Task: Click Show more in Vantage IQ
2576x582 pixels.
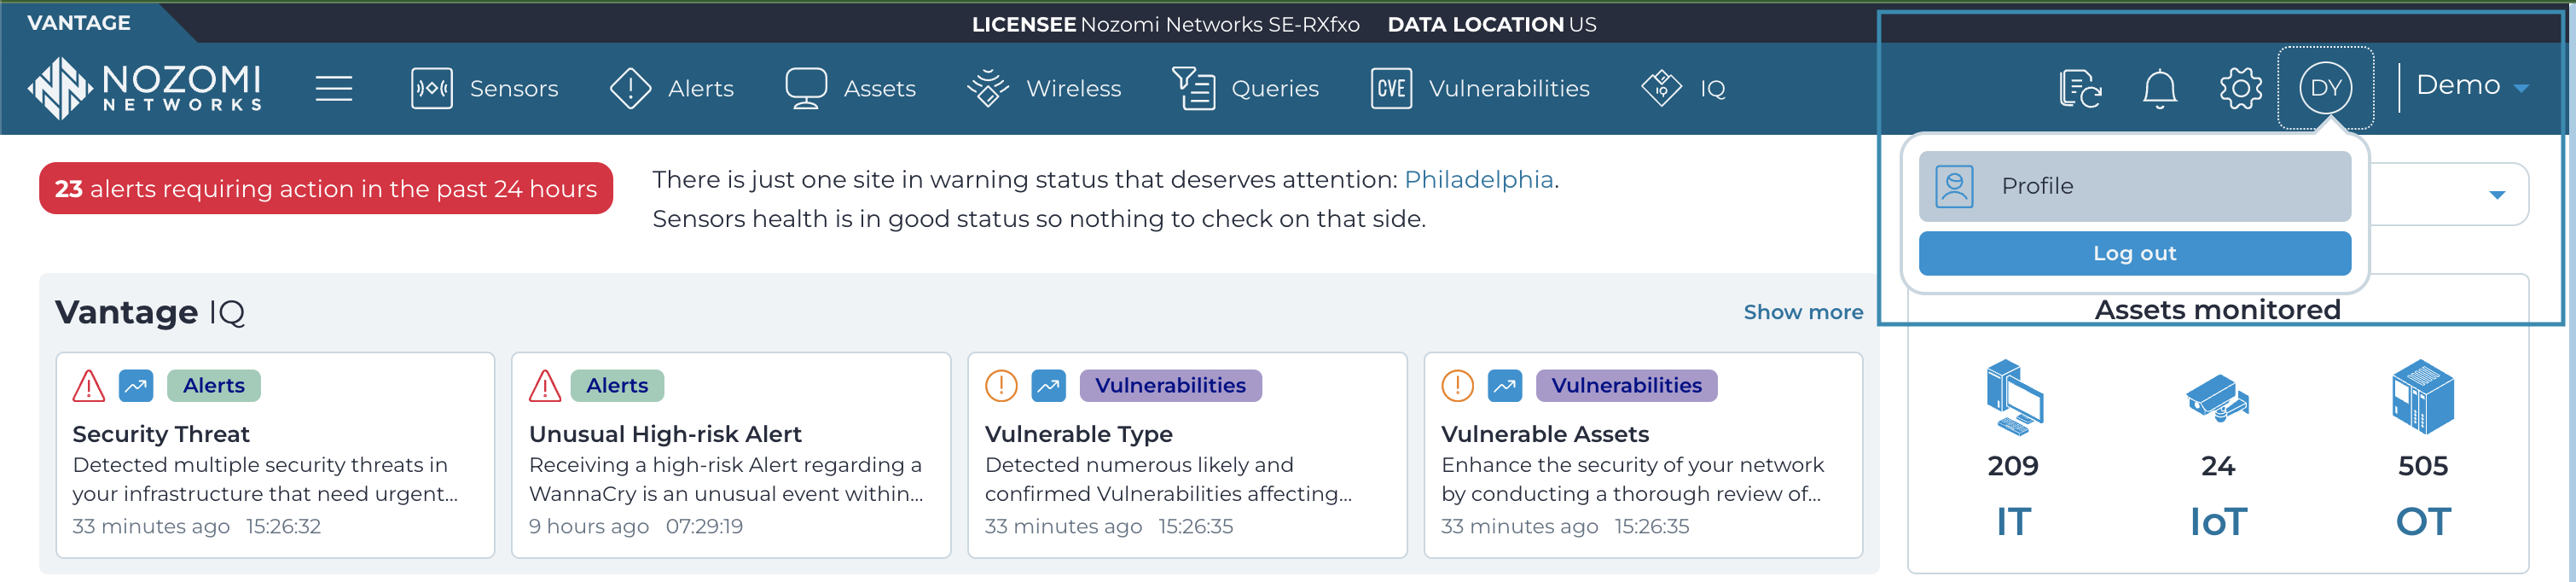Action: 1802,313
